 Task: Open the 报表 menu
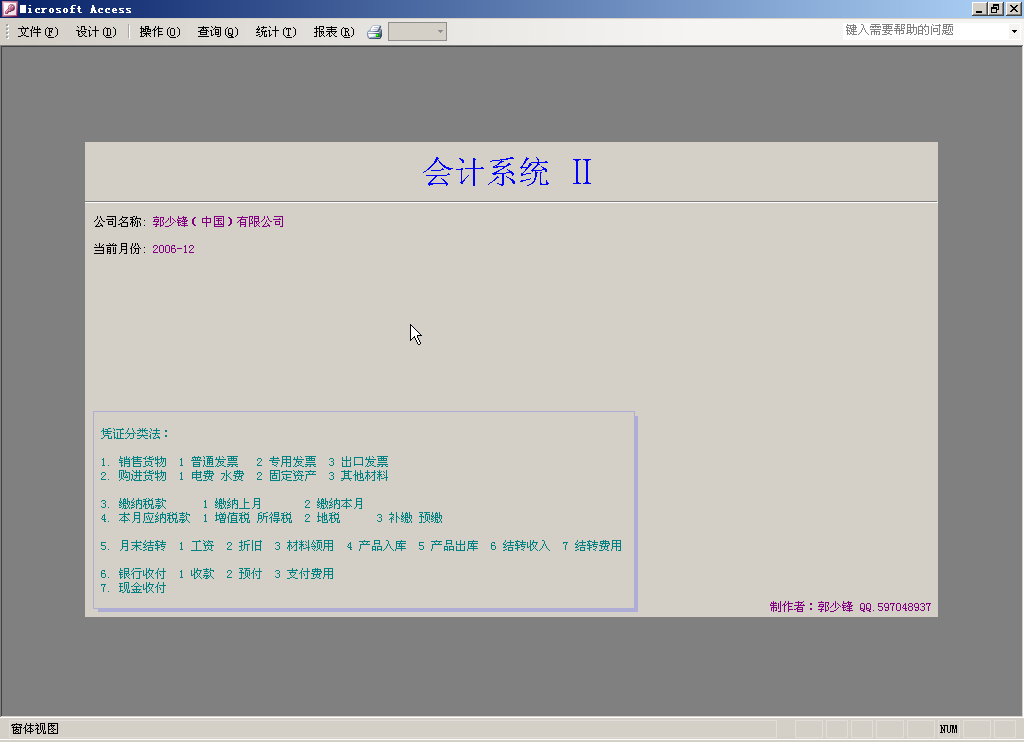coord(334,32)
